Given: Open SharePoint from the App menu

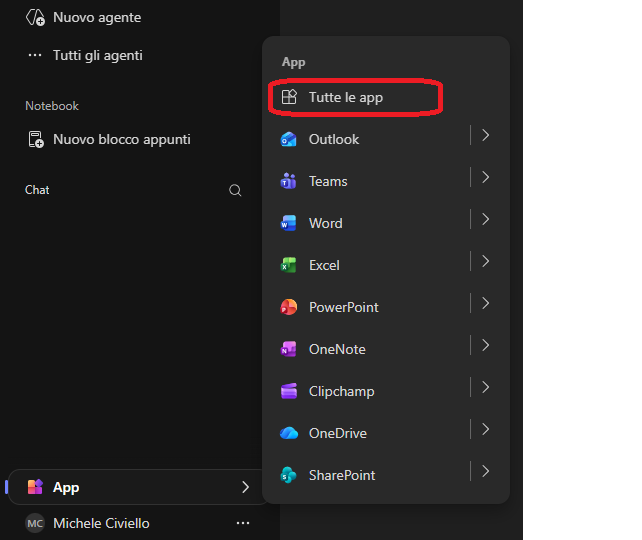Looking at the screenshot, I should [368, 475].
